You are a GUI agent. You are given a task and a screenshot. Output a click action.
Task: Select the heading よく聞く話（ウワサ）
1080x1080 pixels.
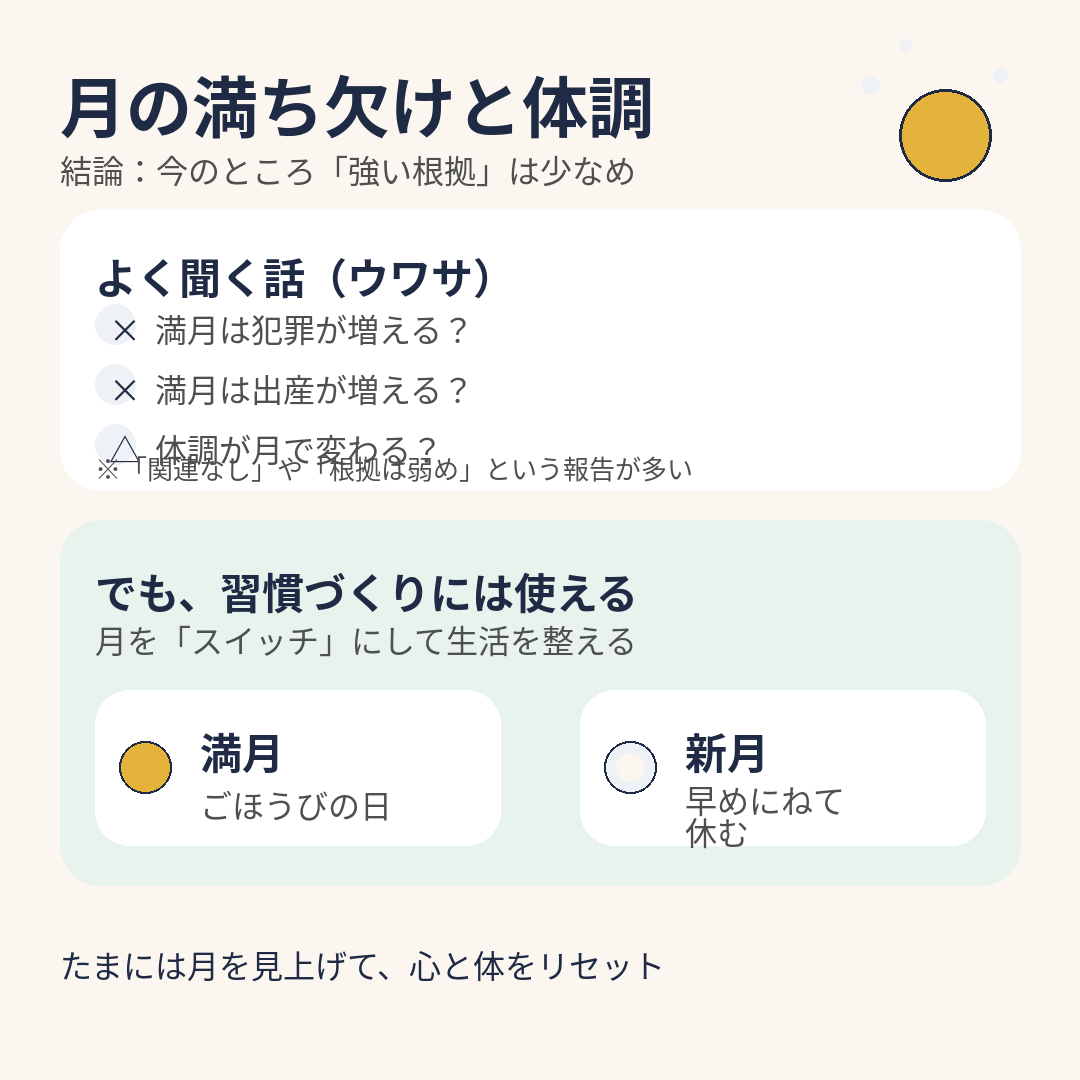tap(297, 279)
